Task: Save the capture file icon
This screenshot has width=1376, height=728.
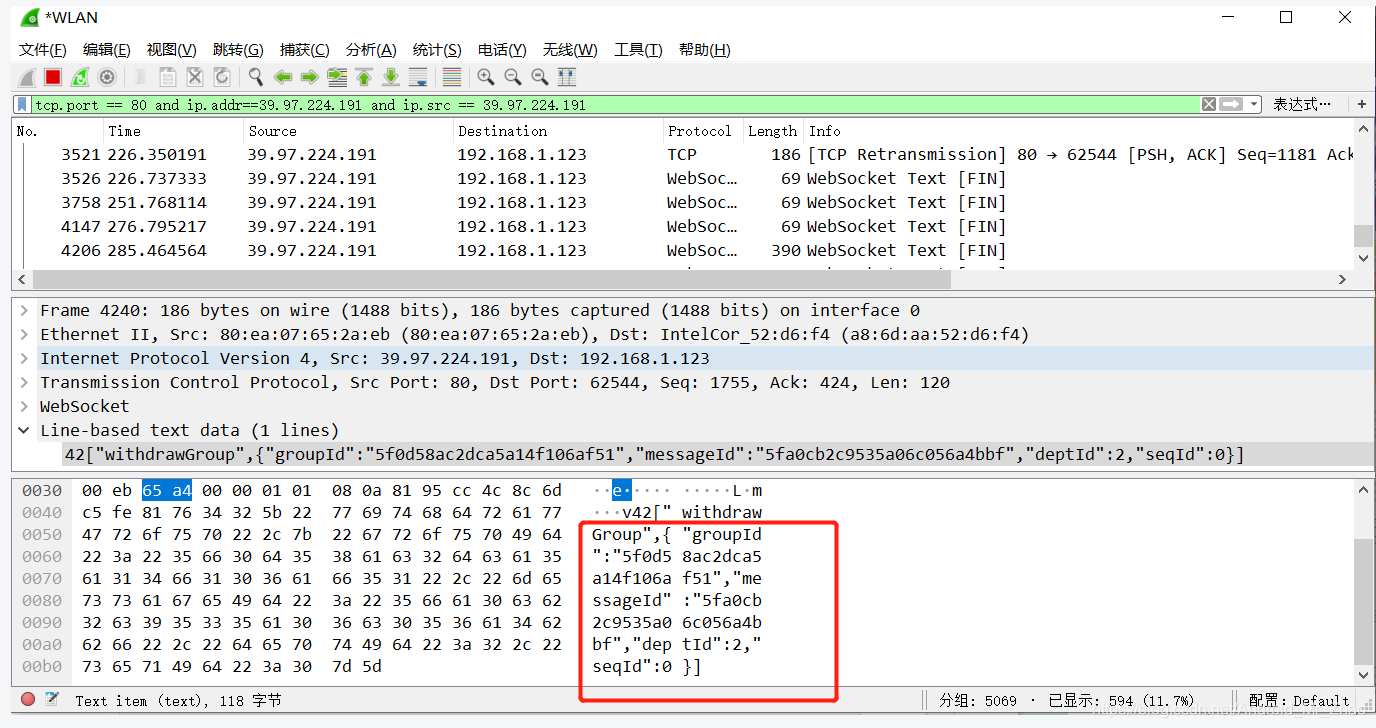Action: click(168, 77)
